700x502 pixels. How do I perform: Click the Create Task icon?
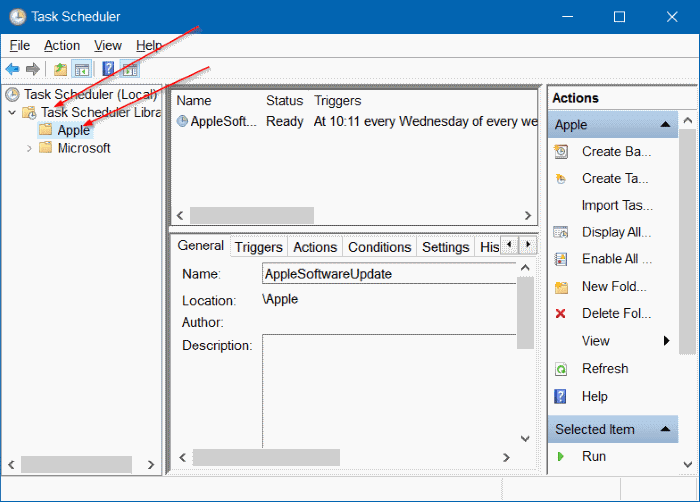[x=561, y=179]
